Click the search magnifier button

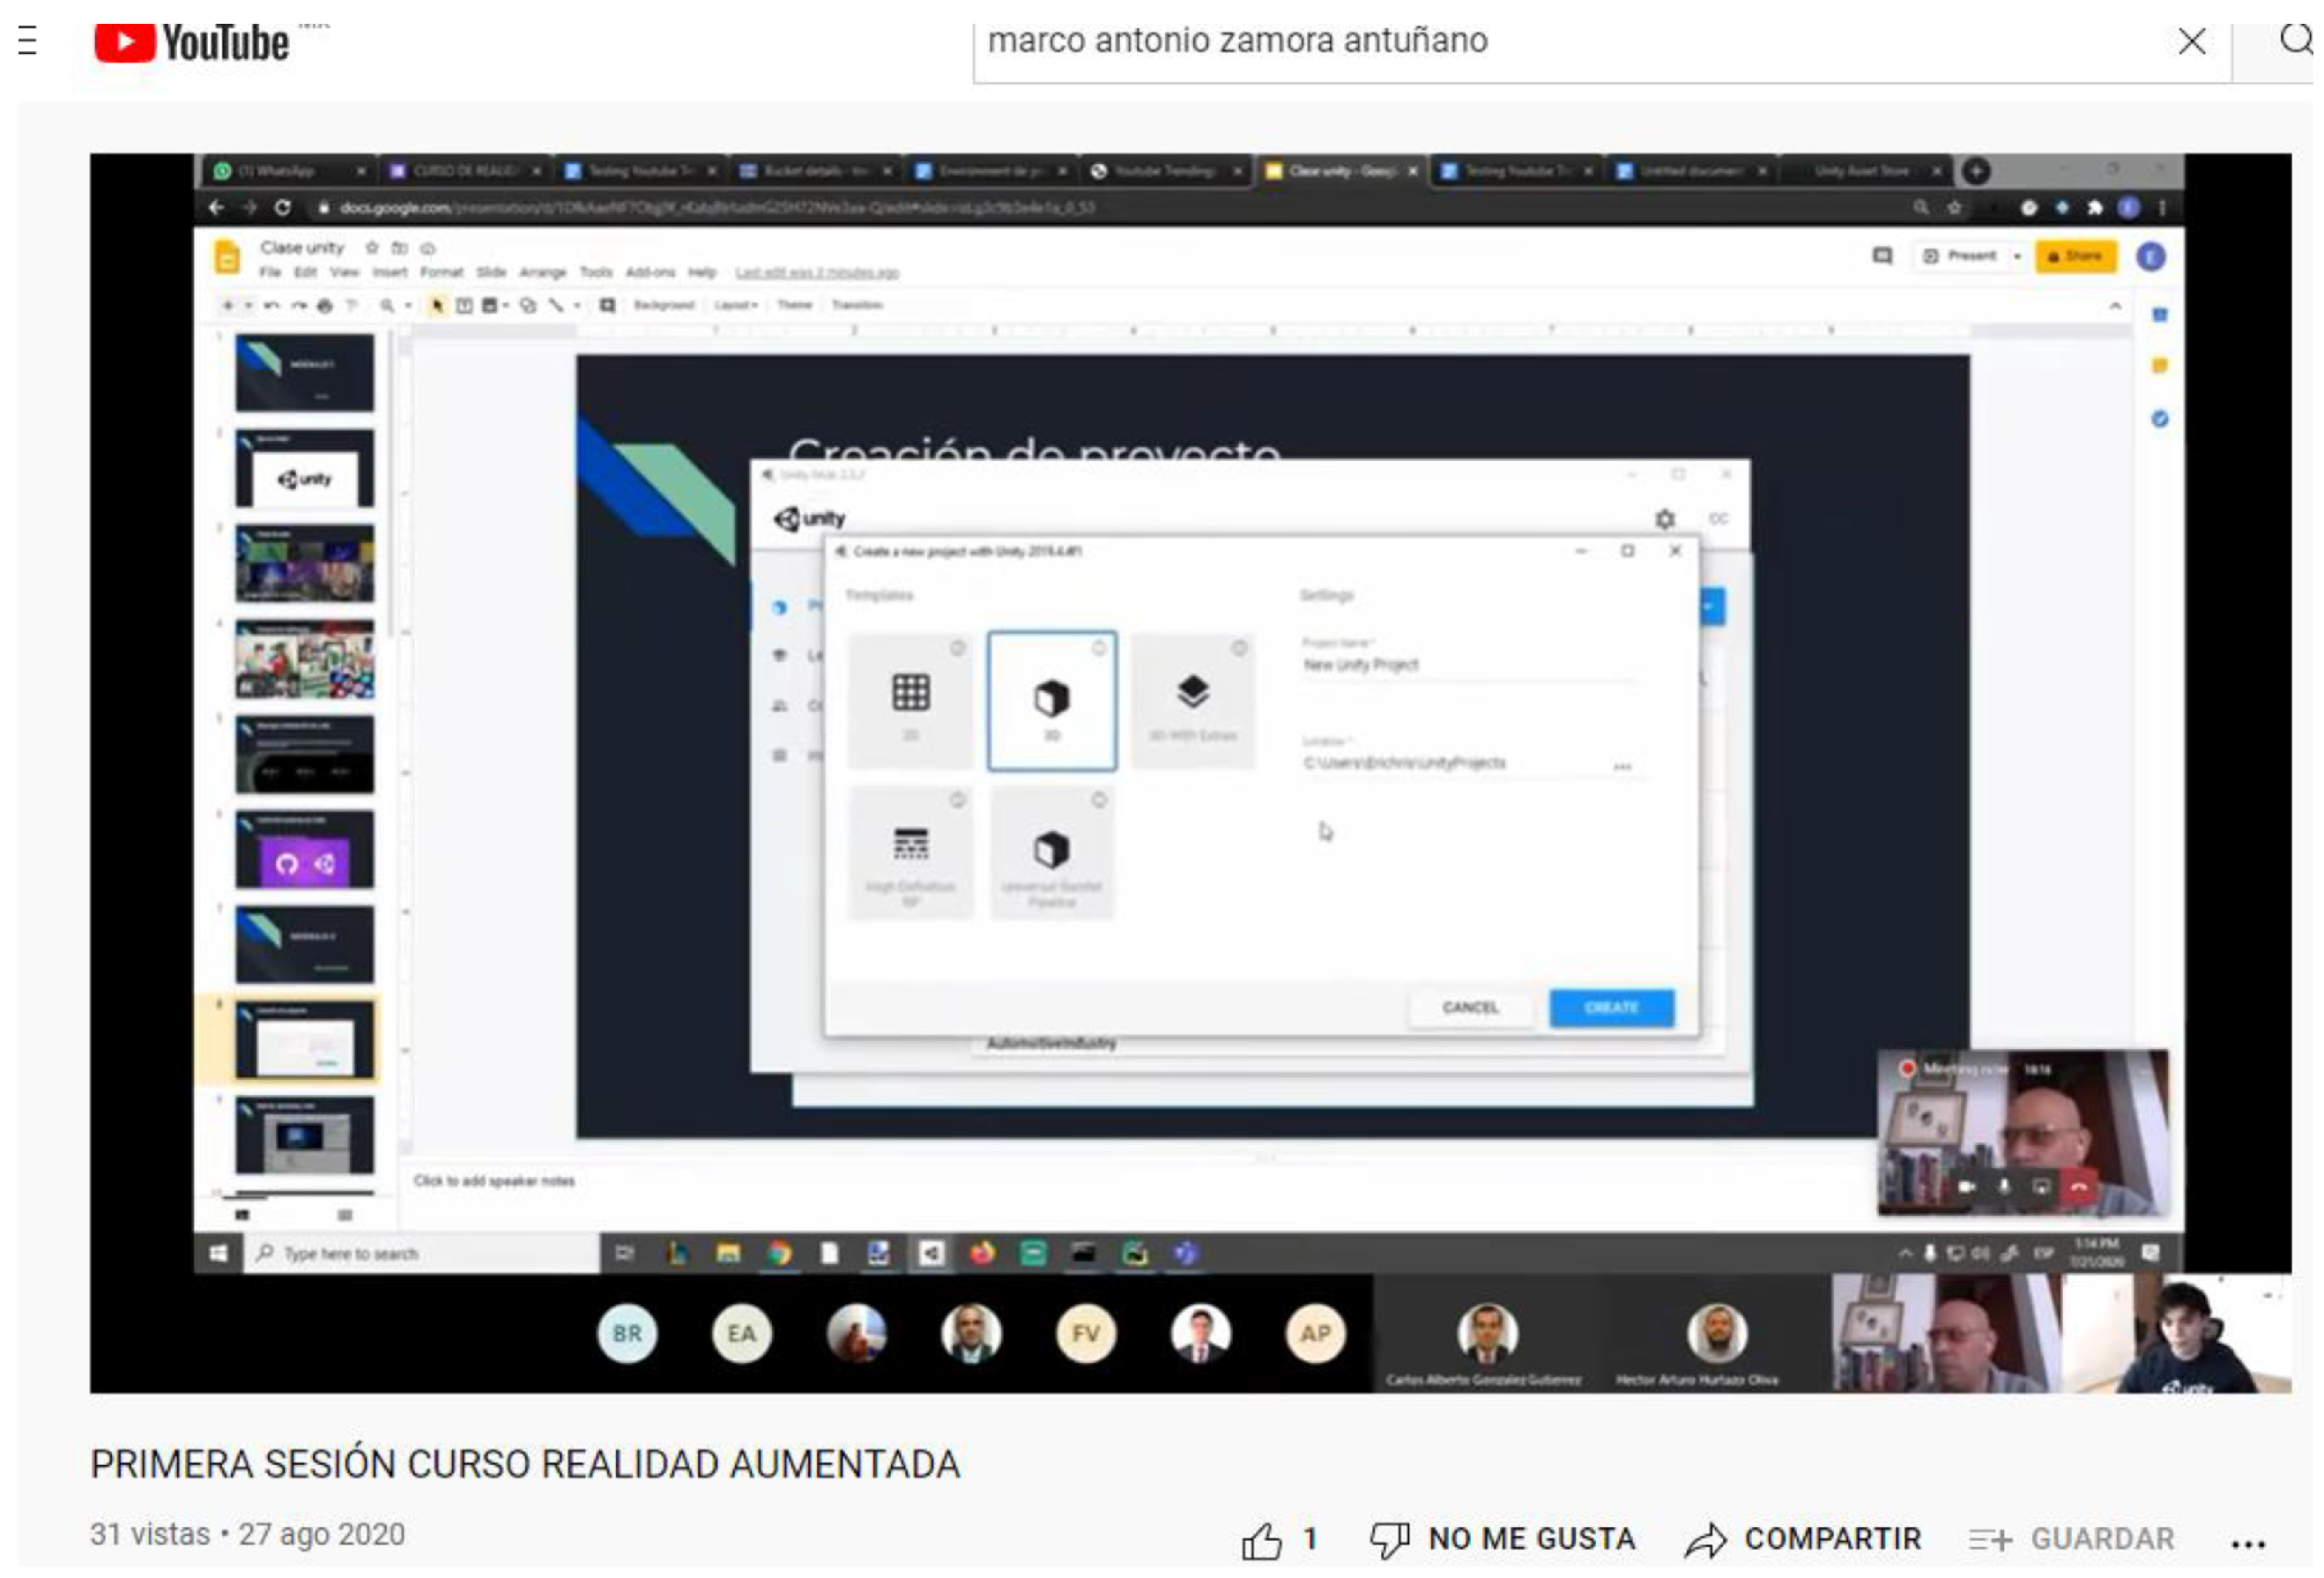tap(2294, 41)
